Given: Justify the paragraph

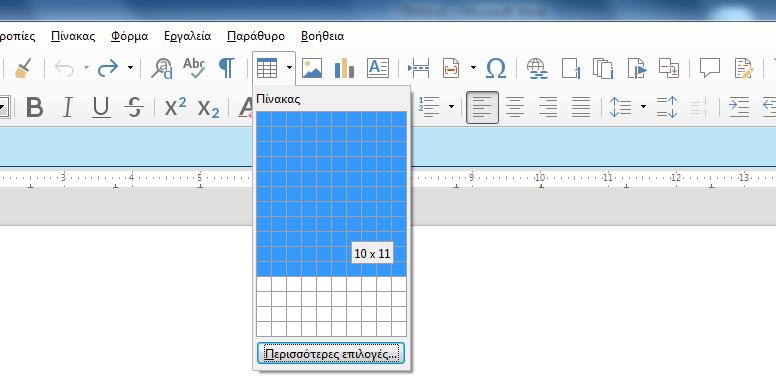Looking at the screenshot, I should pos(581,107).
